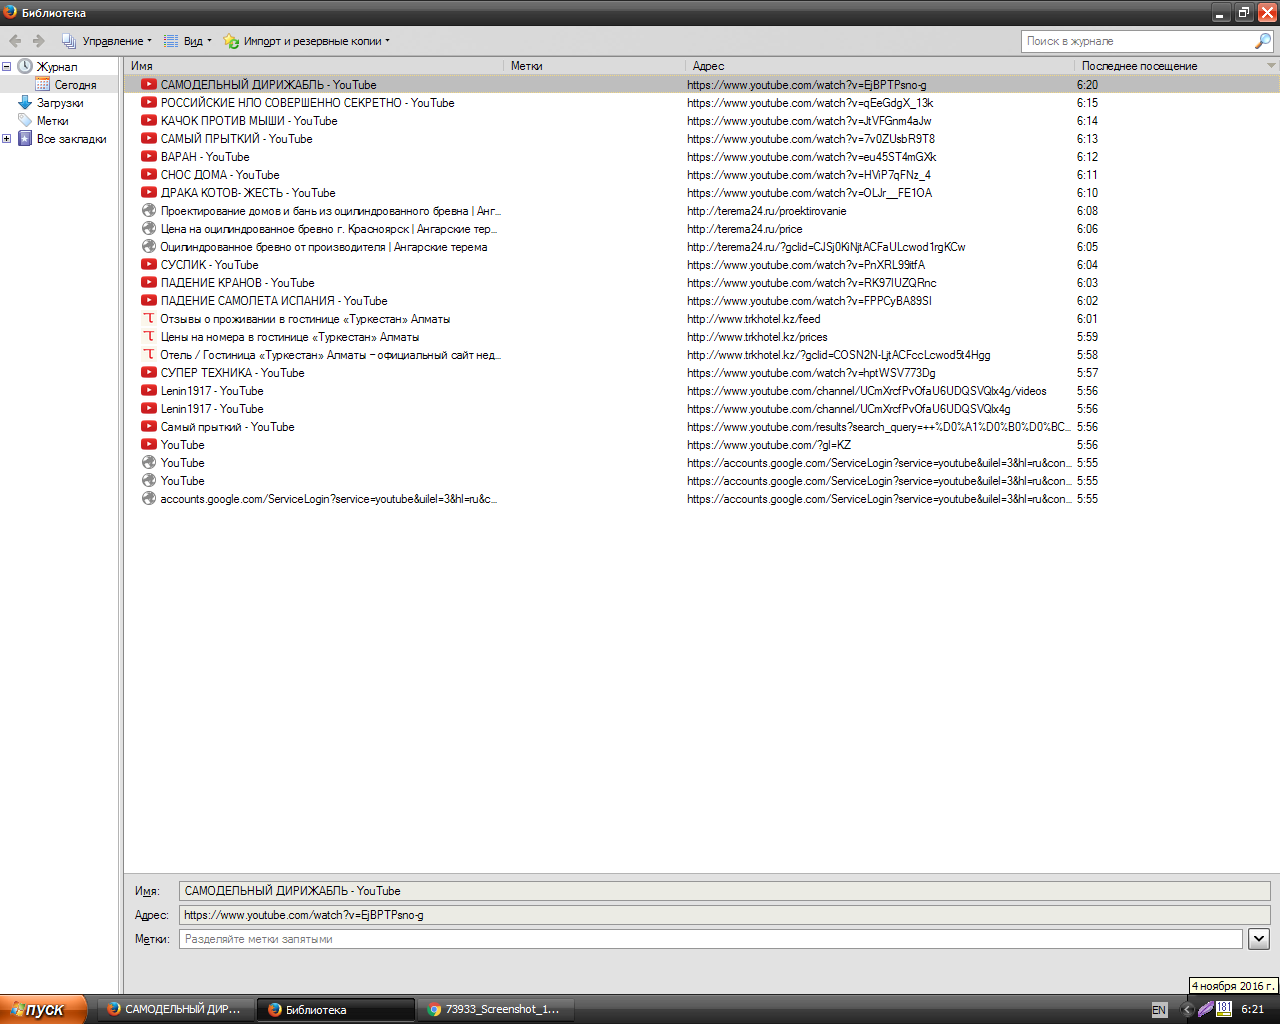Switch to Библиотека taskbar button
The height and width of the screenshot is (1024, 1280).
(x=335, y=1009)
